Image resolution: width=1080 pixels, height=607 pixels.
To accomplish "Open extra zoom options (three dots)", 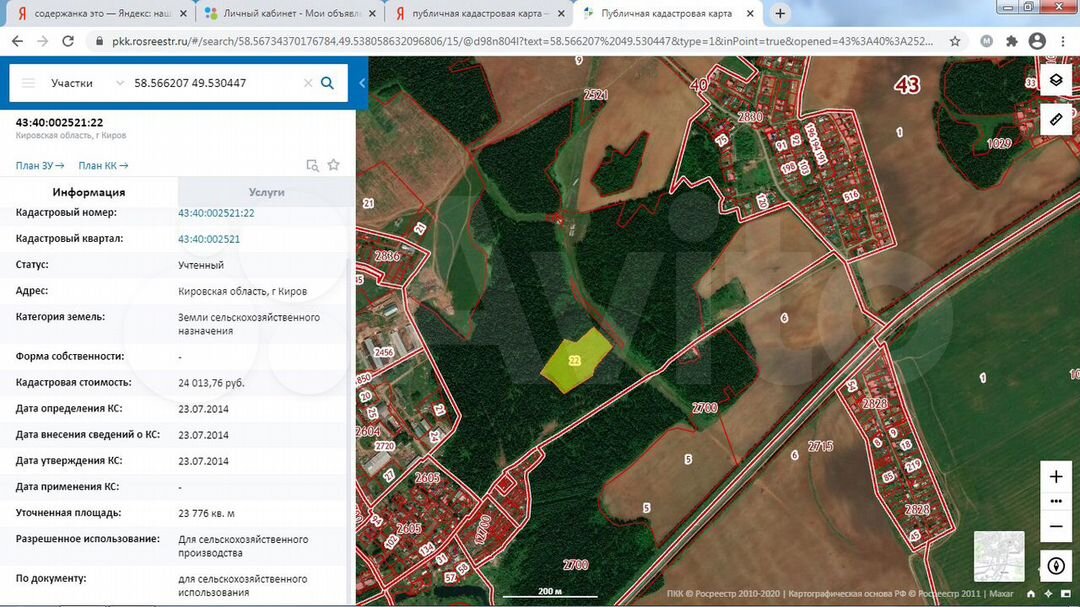I will pyautogui.click(x=1056, y=501).
